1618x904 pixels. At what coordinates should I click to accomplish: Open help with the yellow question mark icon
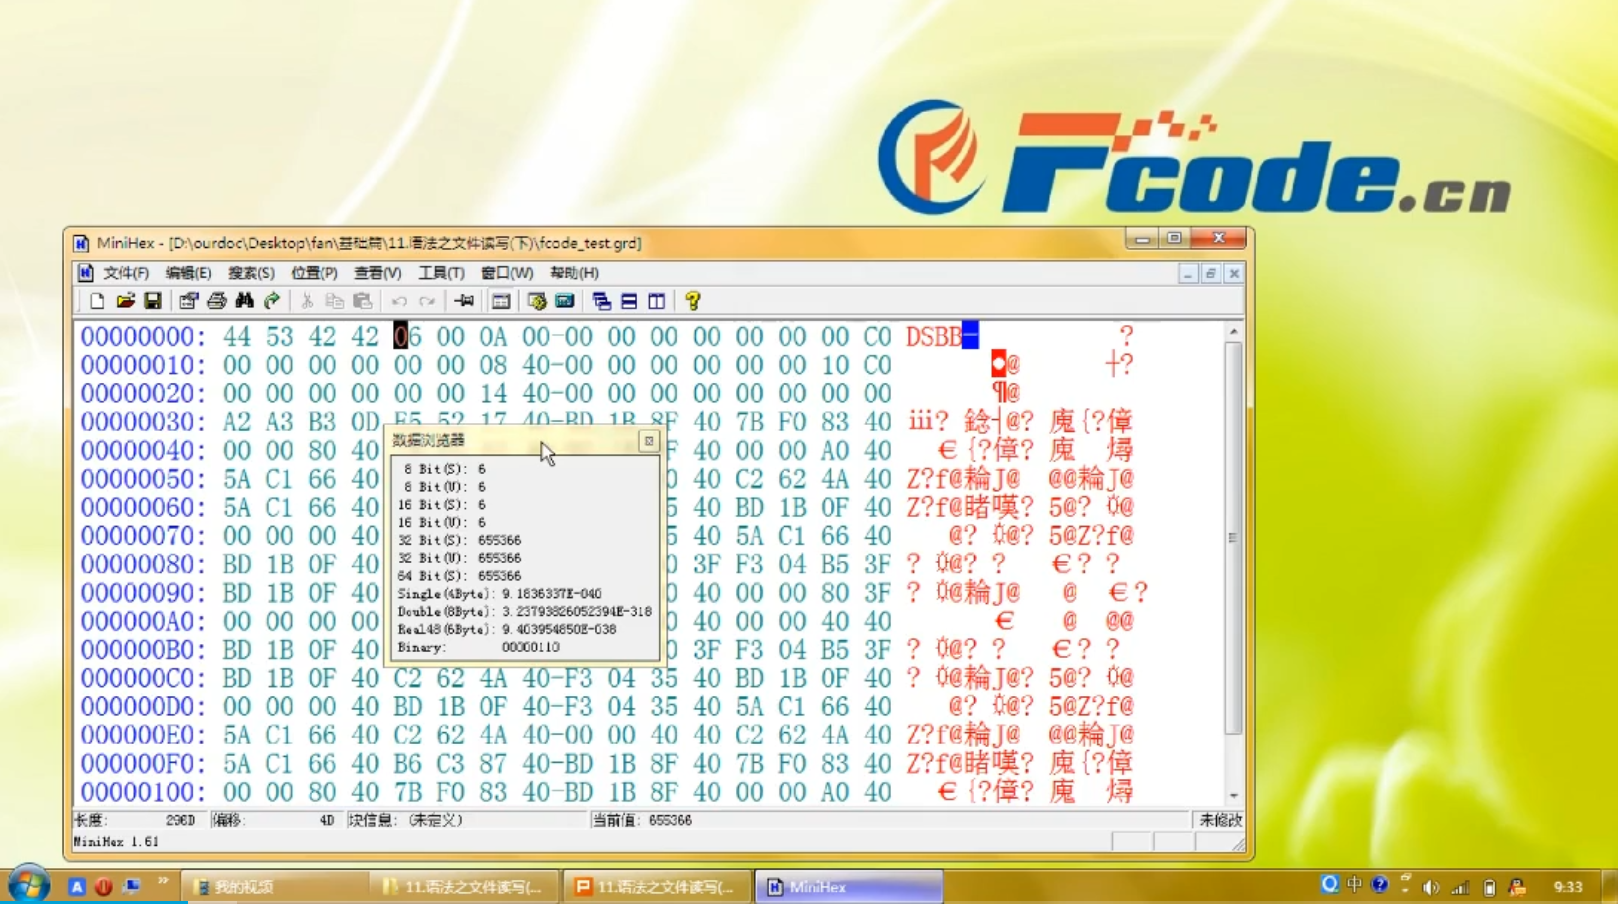pyautogui.click(x=693, y=301)
